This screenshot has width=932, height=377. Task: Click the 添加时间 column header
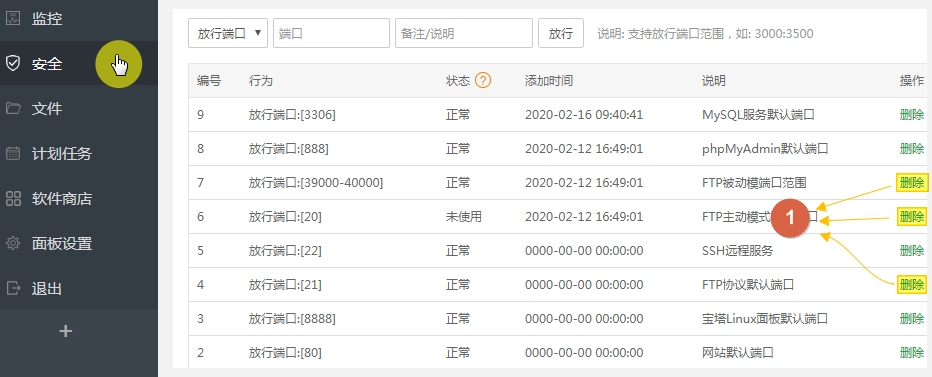(x=549, y=81)
